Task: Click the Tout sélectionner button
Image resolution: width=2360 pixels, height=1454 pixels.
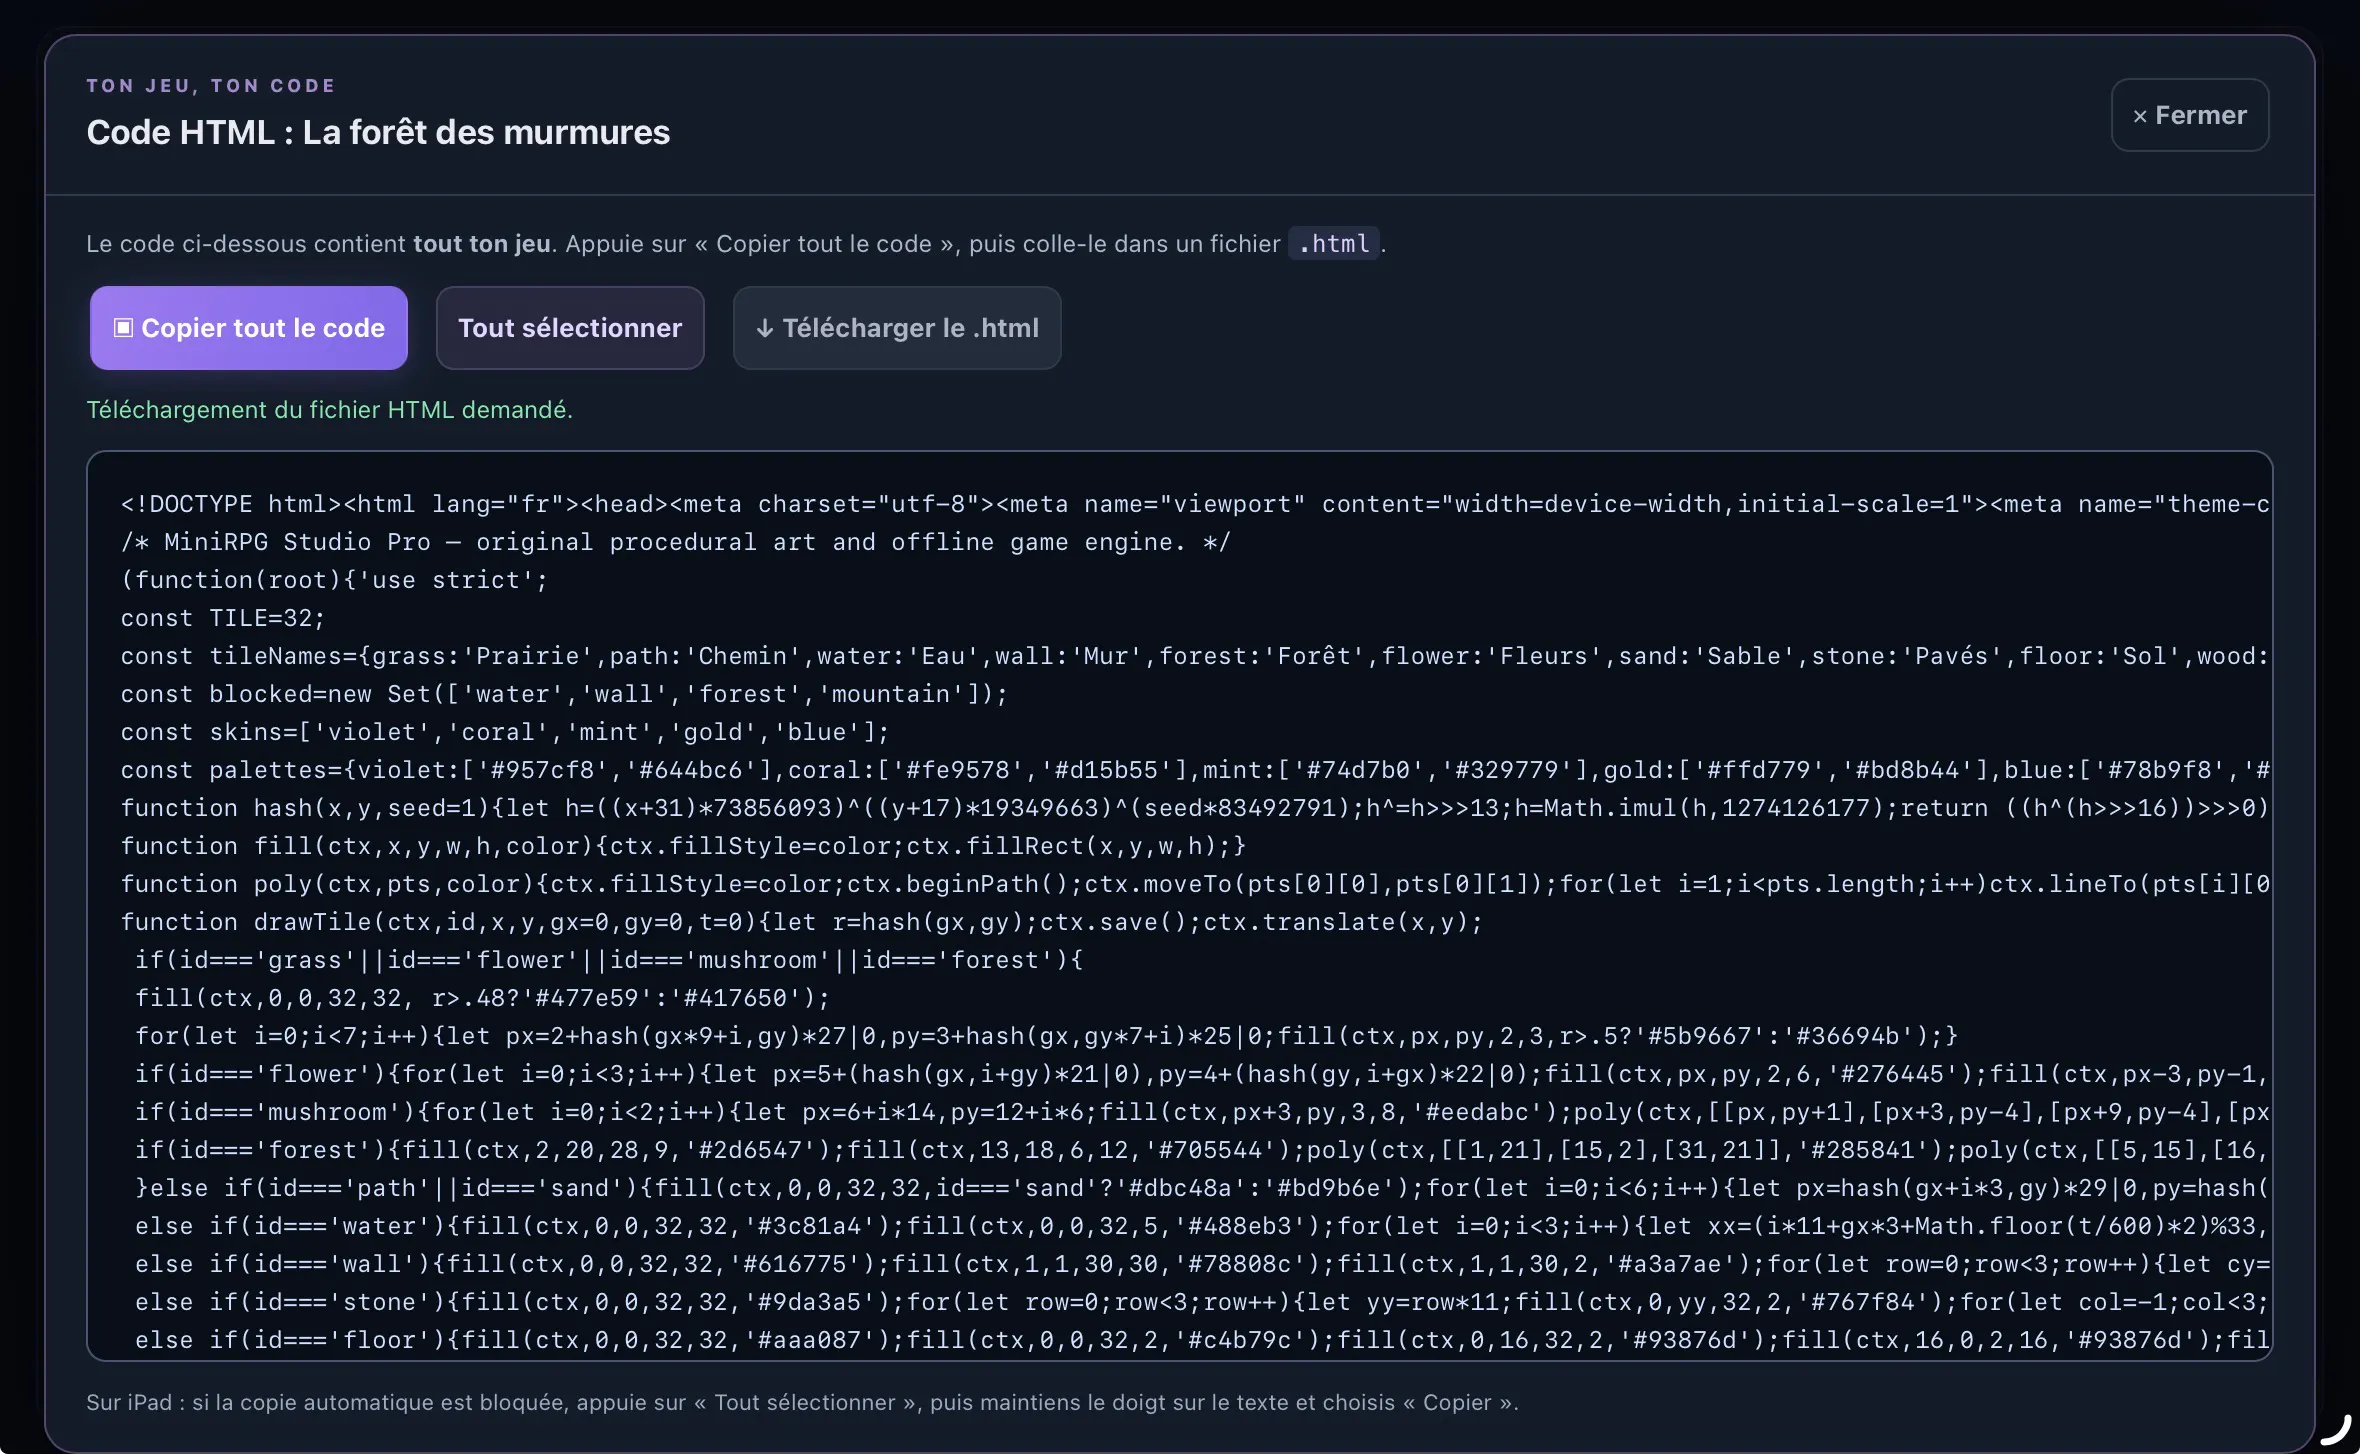Action: click(570, 328)
